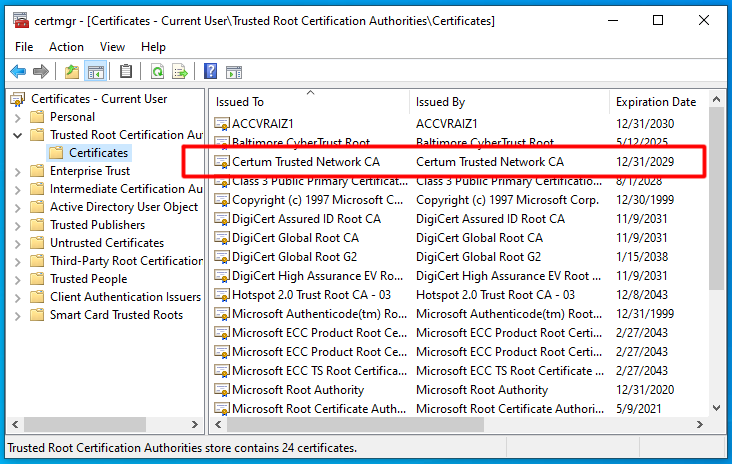Screen dimensions: 732x464
Task: Expand the Enterprise Trust node
Action: pyautogui.click(x=18, y=171)
